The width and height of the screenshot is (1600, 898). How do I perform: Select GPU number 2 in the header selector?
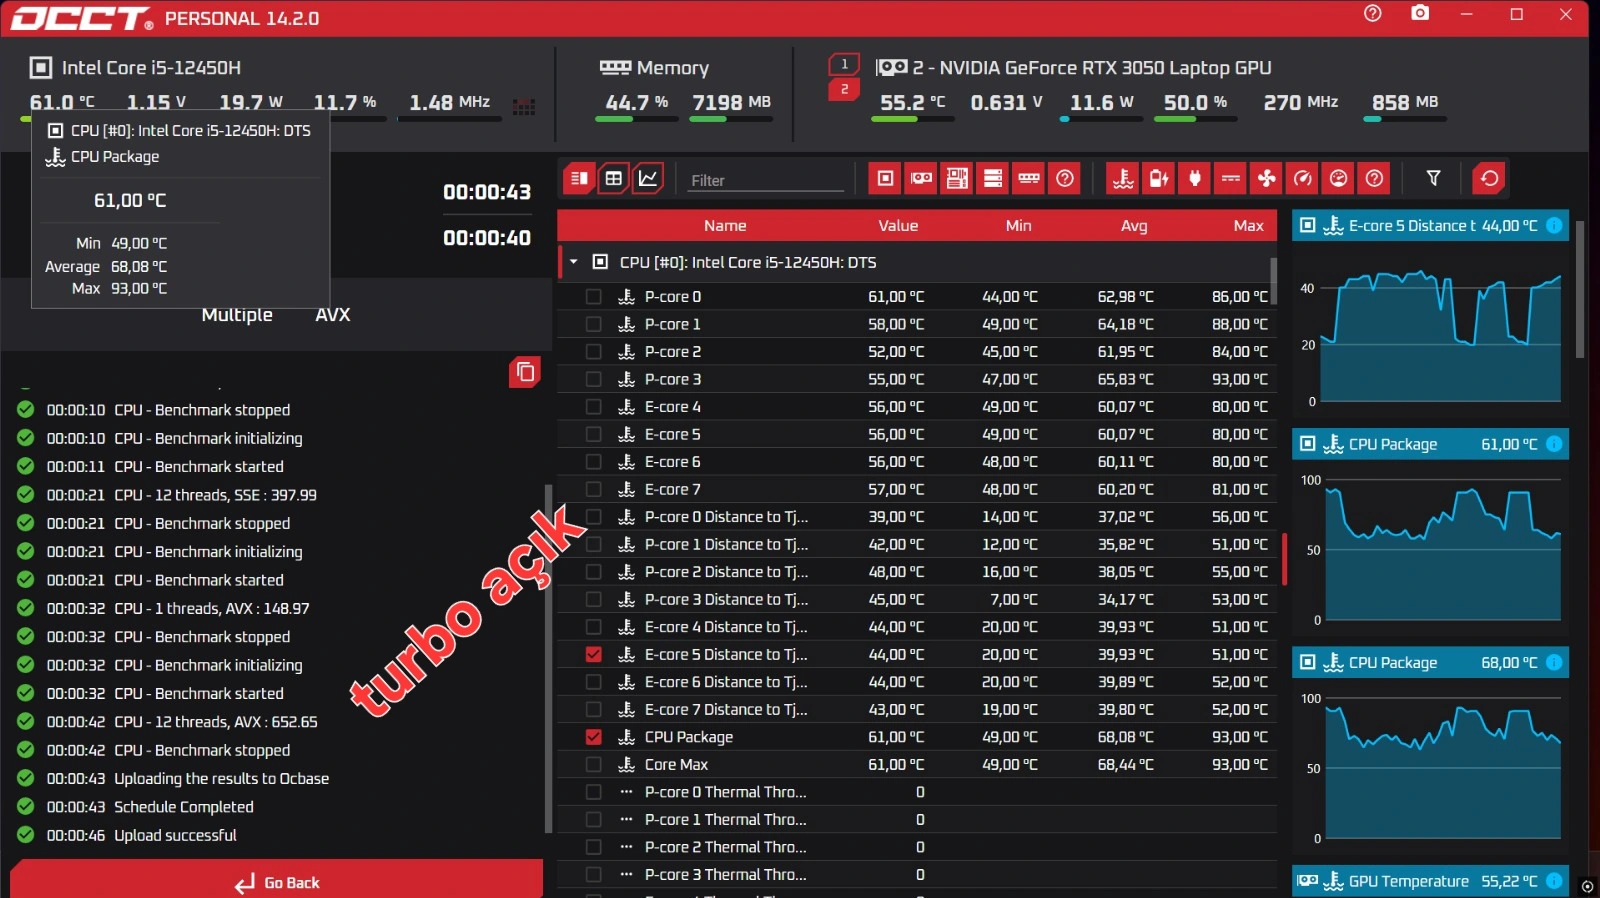pos(844,89)
